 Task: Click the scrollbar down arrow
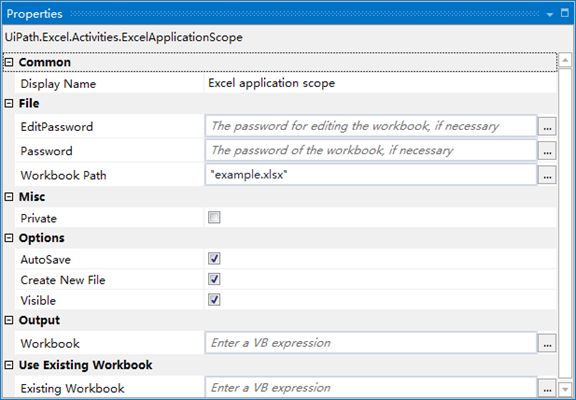pyautogui.click(x=565, y=388)
